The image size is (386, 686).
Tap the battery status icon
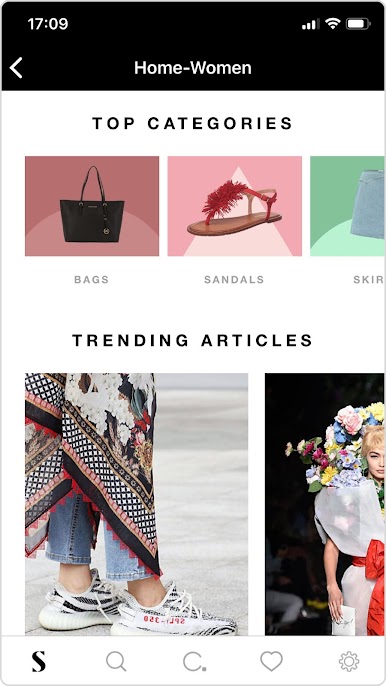pyautogui.click(x=358, y=24)
